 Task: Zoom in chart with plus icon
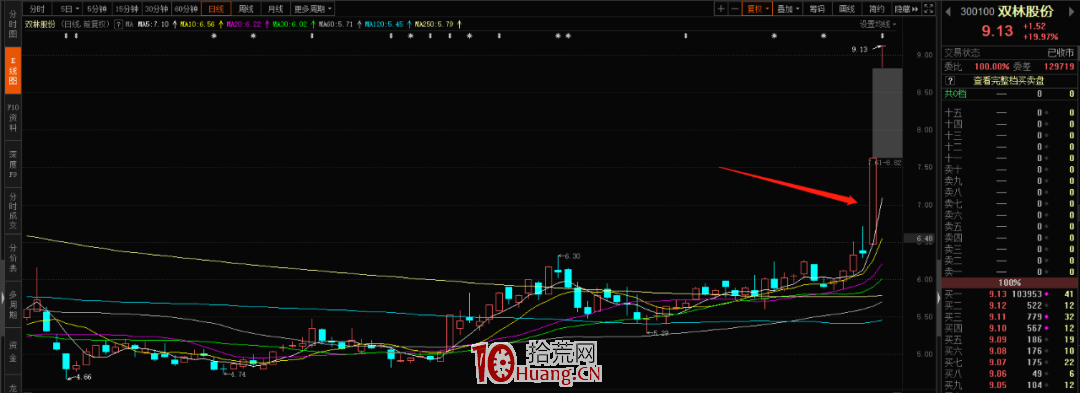(720, 9)
